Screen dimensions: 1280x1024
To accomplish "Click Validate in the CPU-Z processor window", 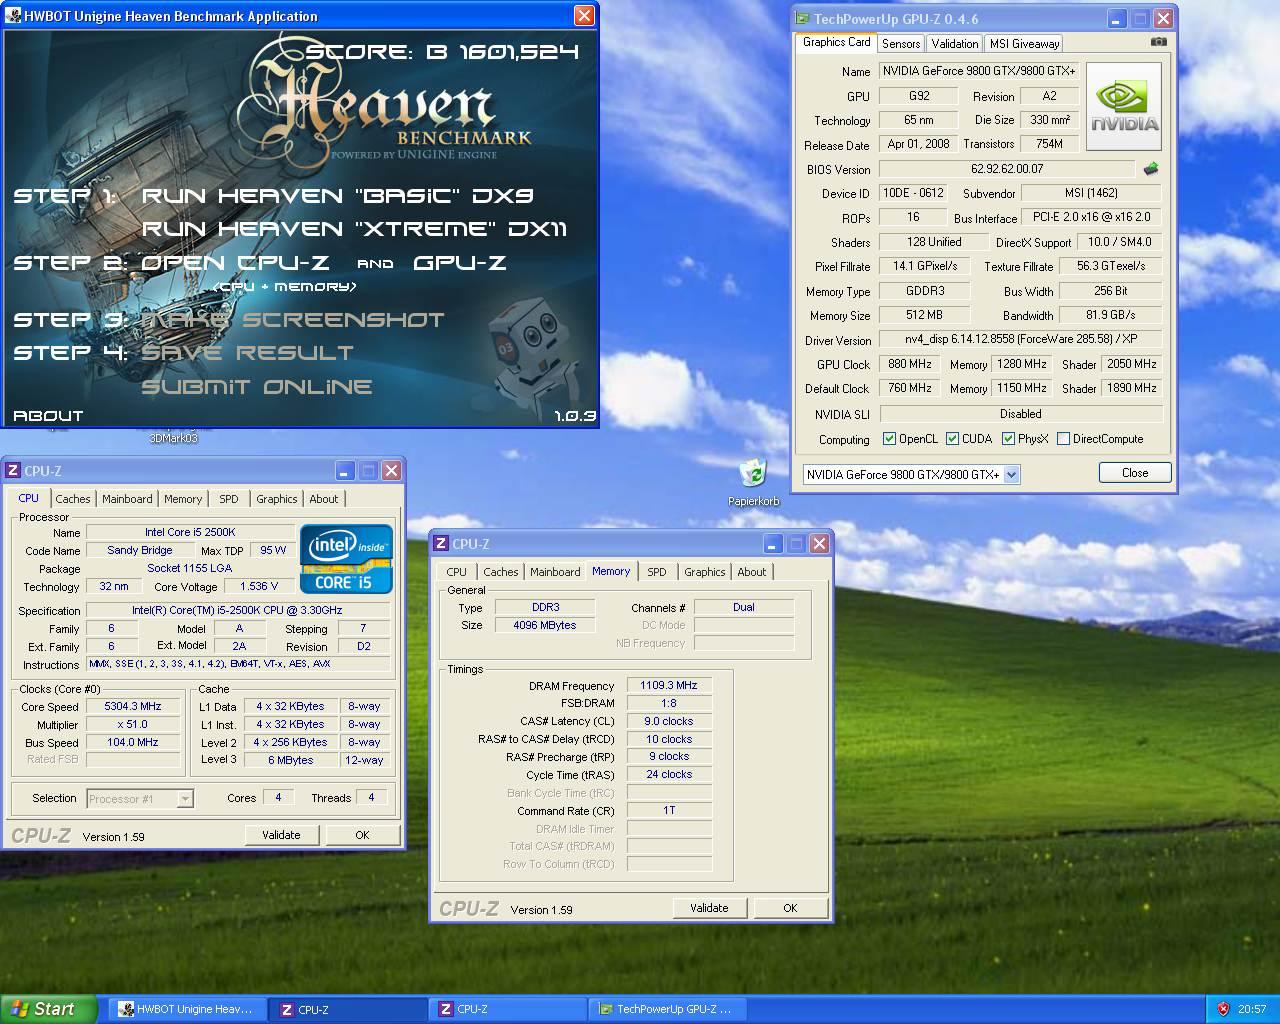I will pos(281,835).
